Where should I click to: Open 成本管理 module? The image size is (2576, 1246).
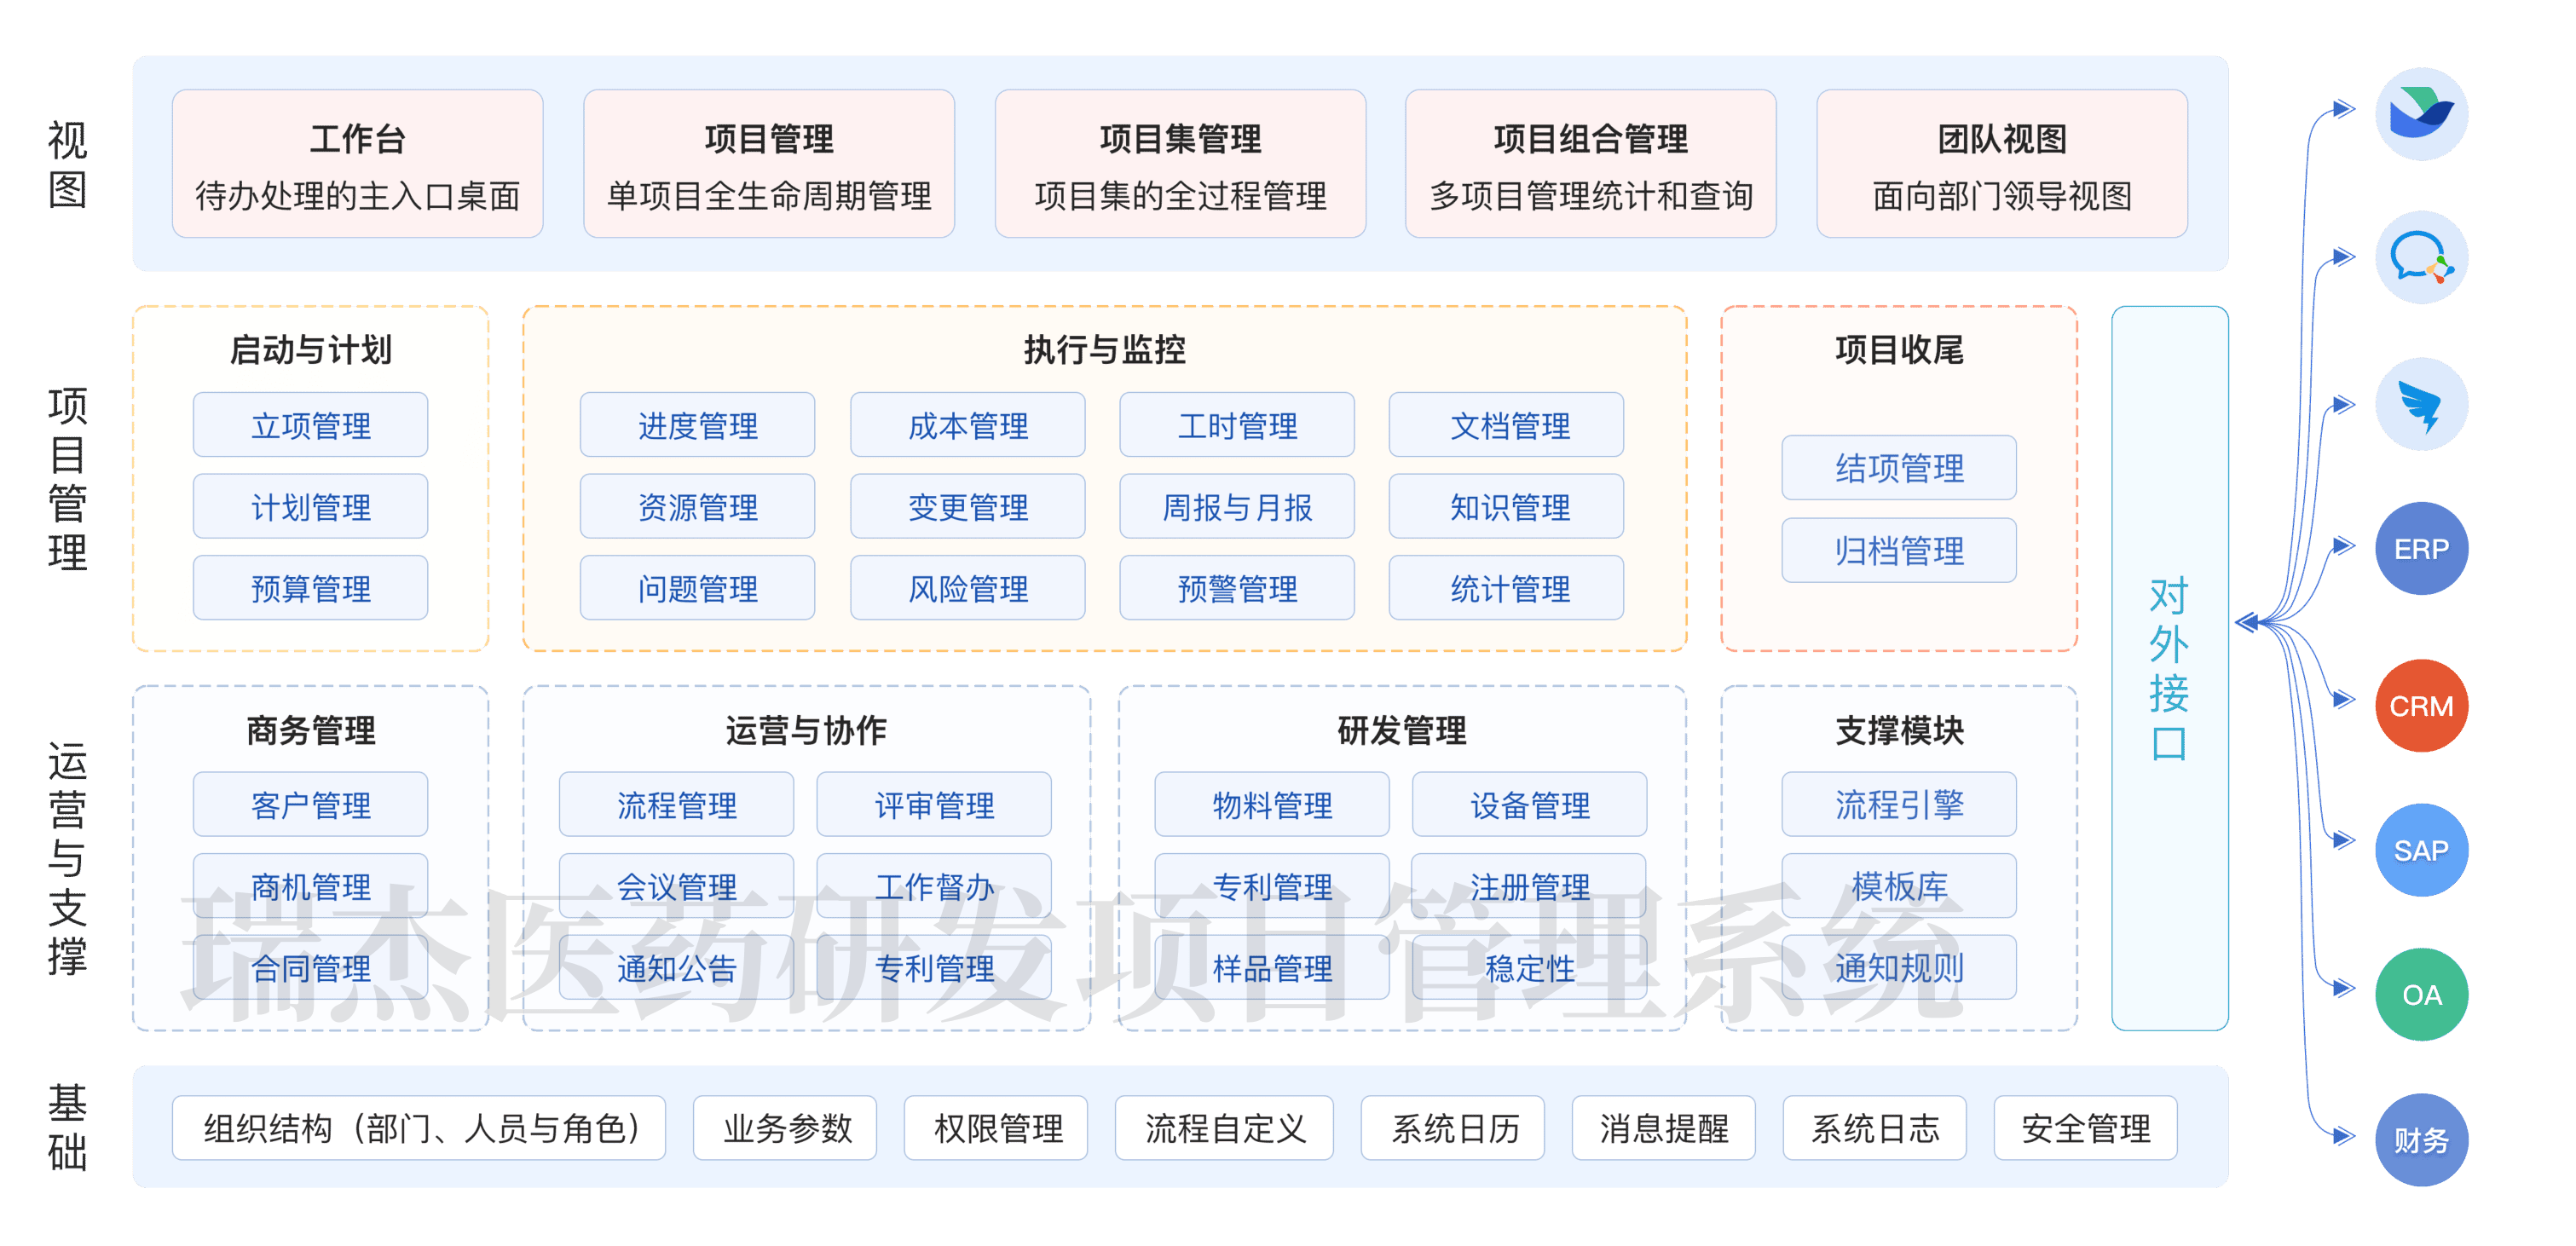coord(968,425)
